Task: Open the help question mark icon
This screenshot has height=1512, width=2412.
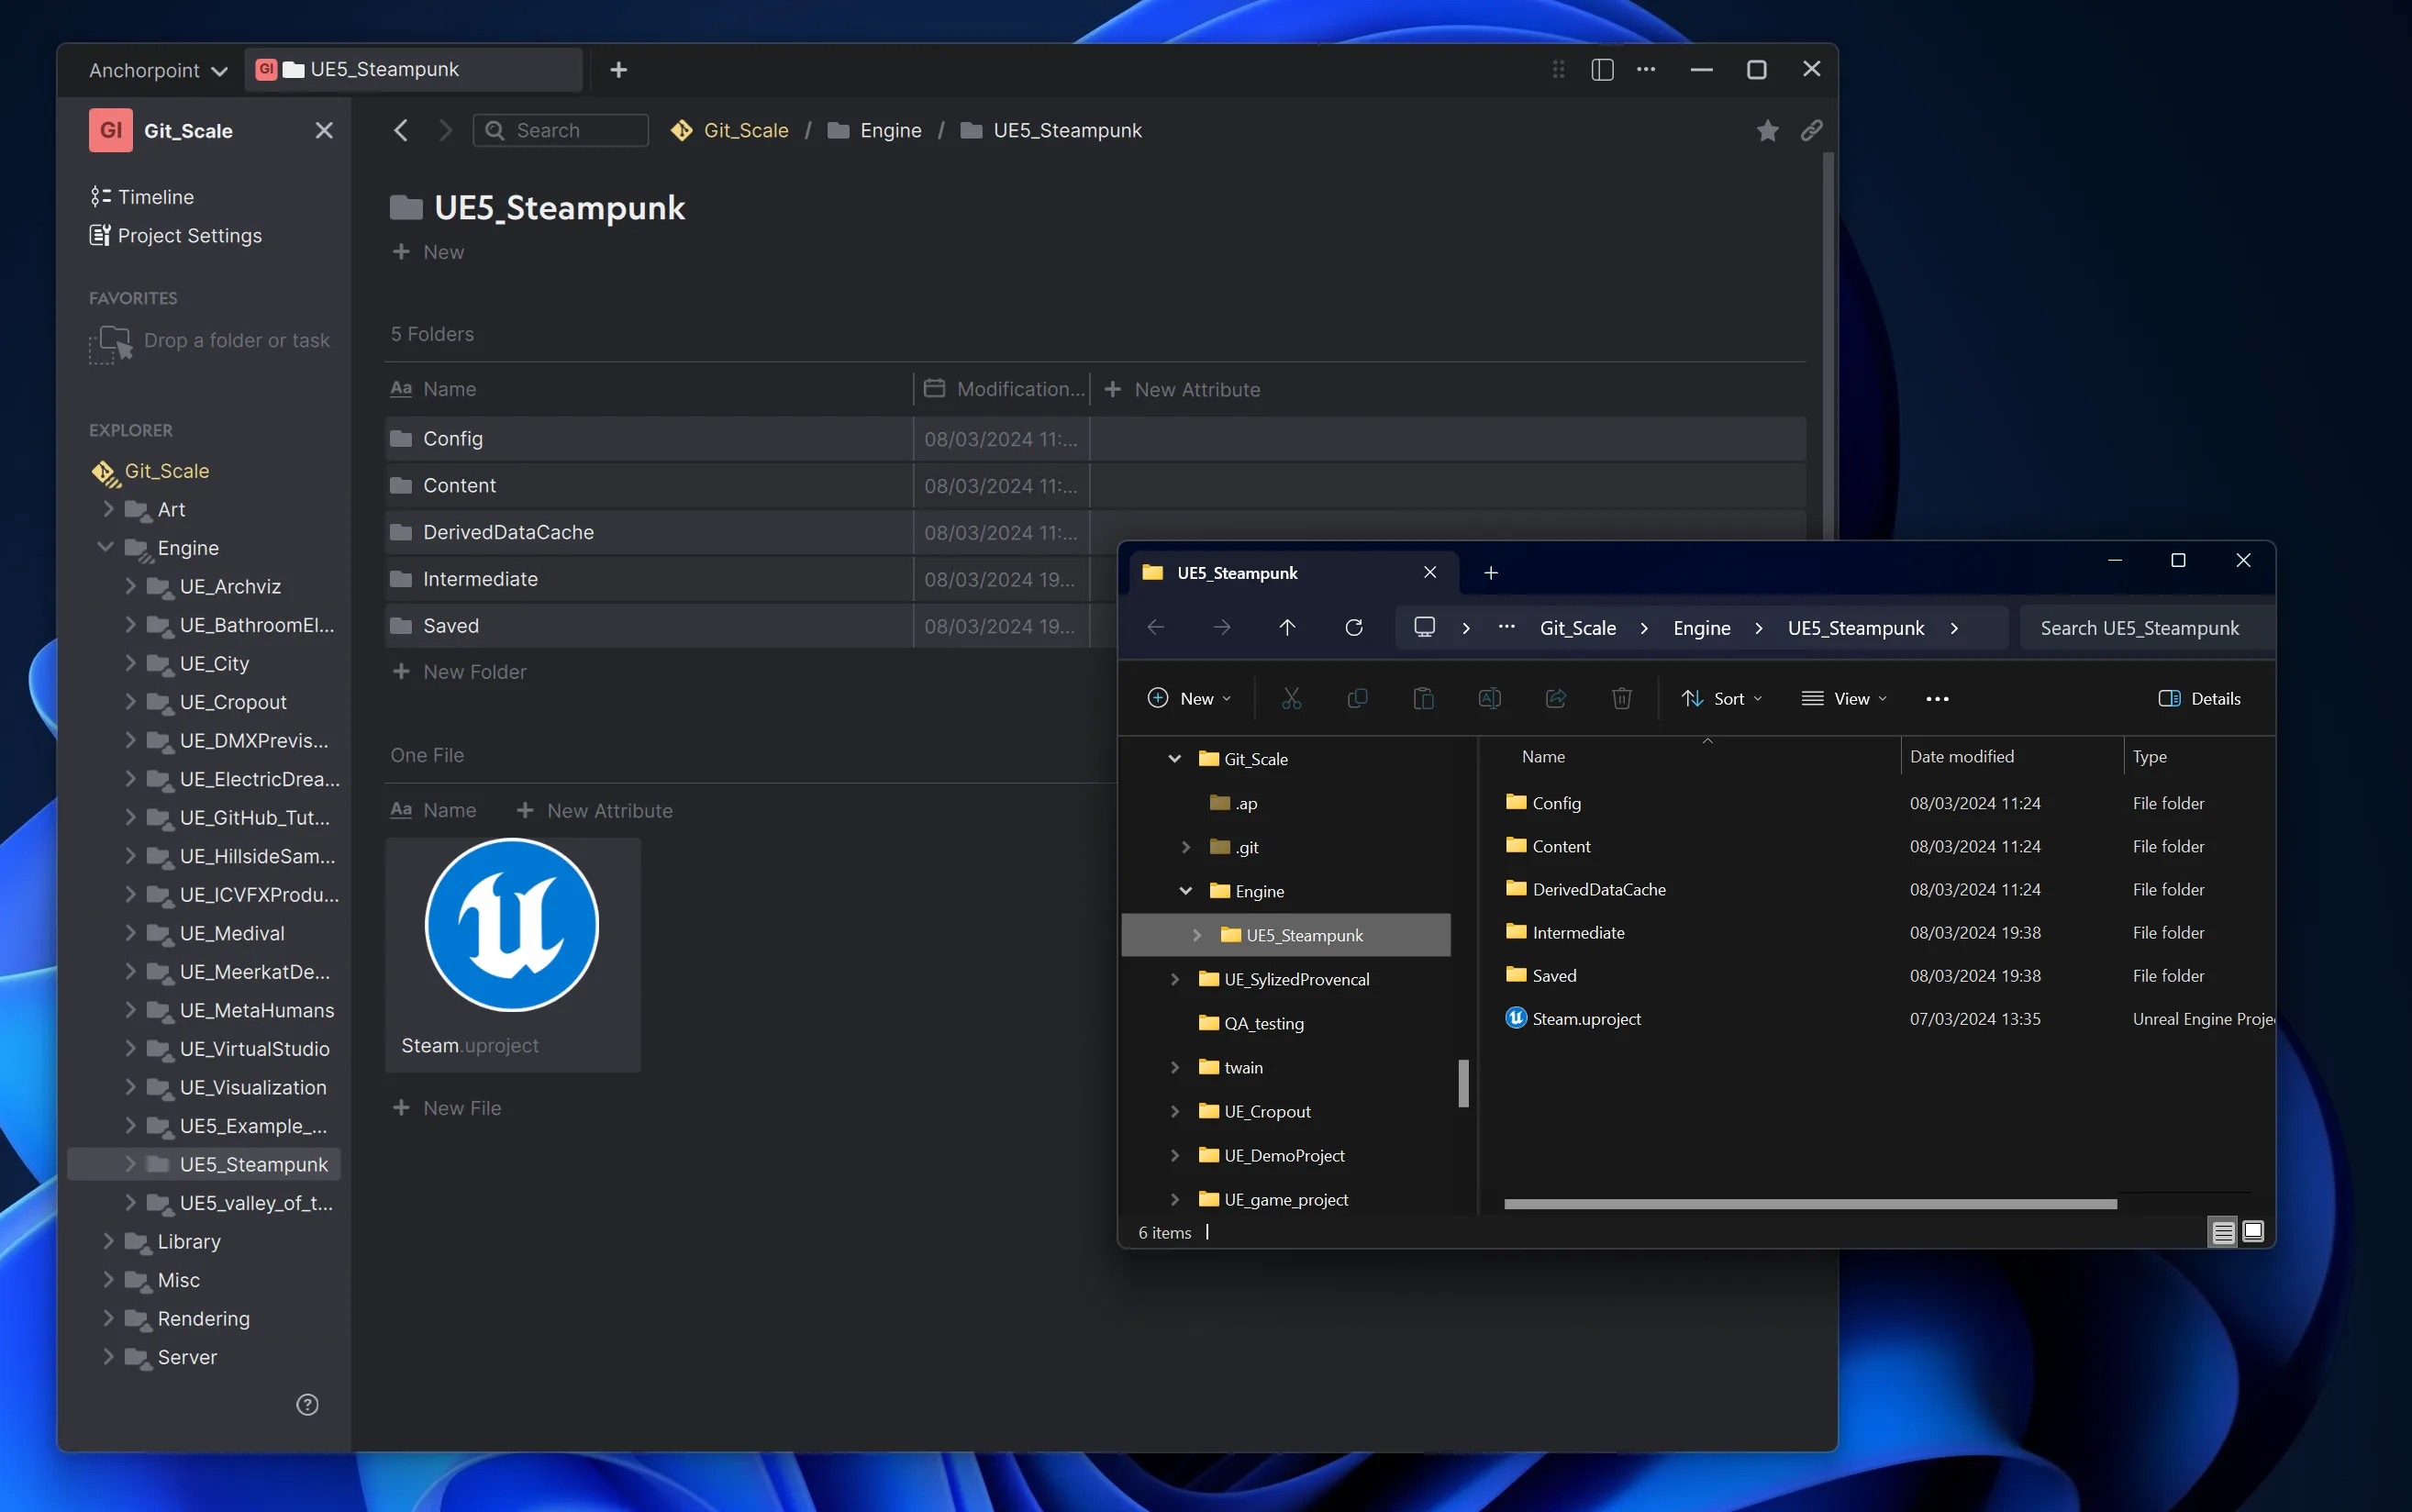Action: (x=307, y=1405)
